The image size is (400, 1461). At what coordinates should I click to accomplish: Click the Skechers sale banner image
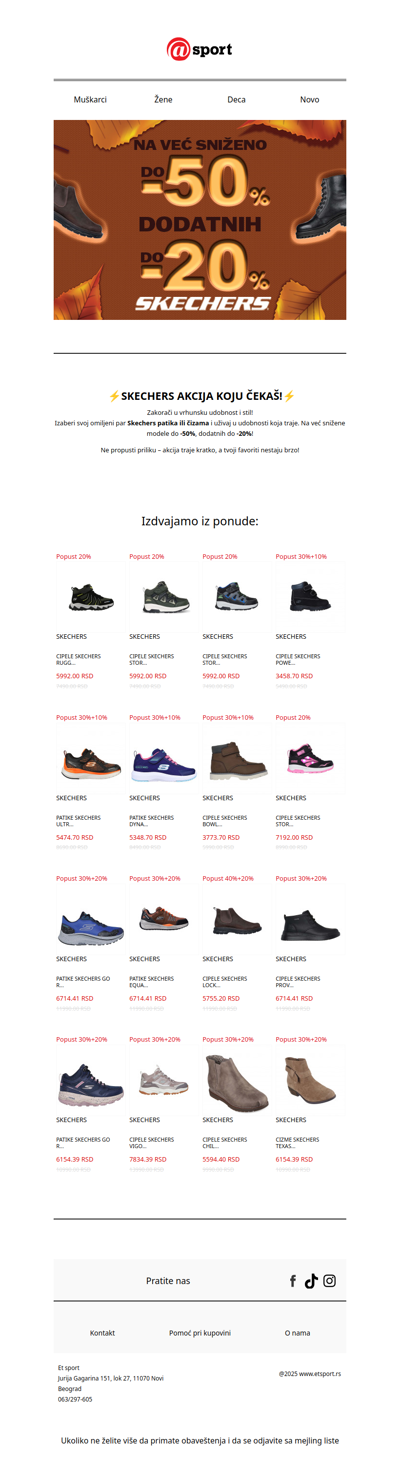coord(200,220)
